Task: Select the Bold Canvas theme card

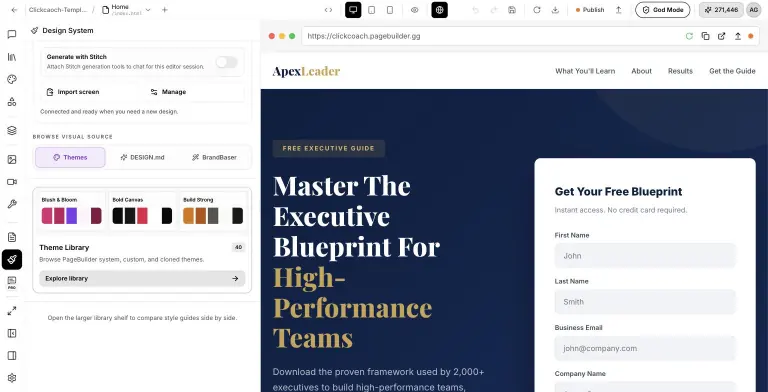Action: 142,211
